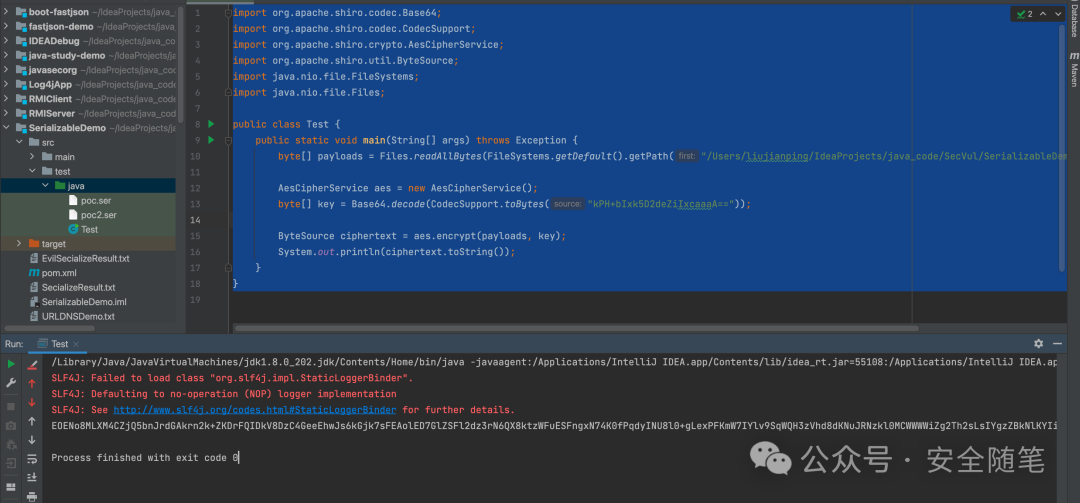The width and height of the screenshot is (1080, 503).
Task: Click white up arrow in console toolbar
Action: click(32, 421)
